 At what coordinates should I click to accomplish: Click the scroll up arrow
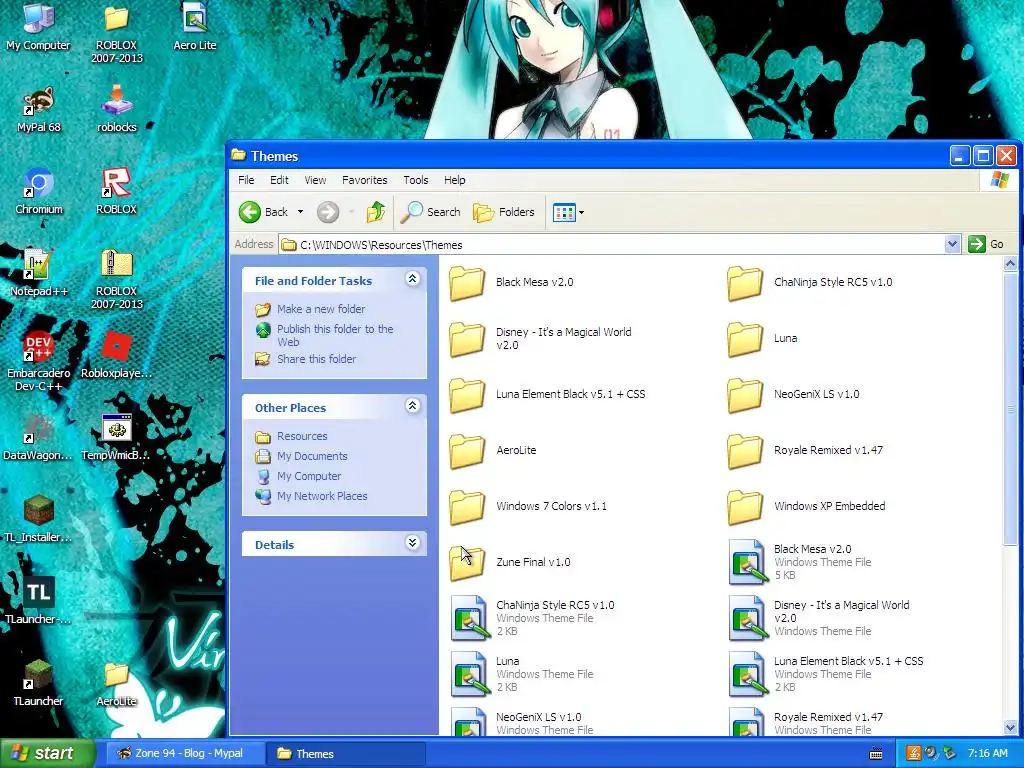[1010, 264]
